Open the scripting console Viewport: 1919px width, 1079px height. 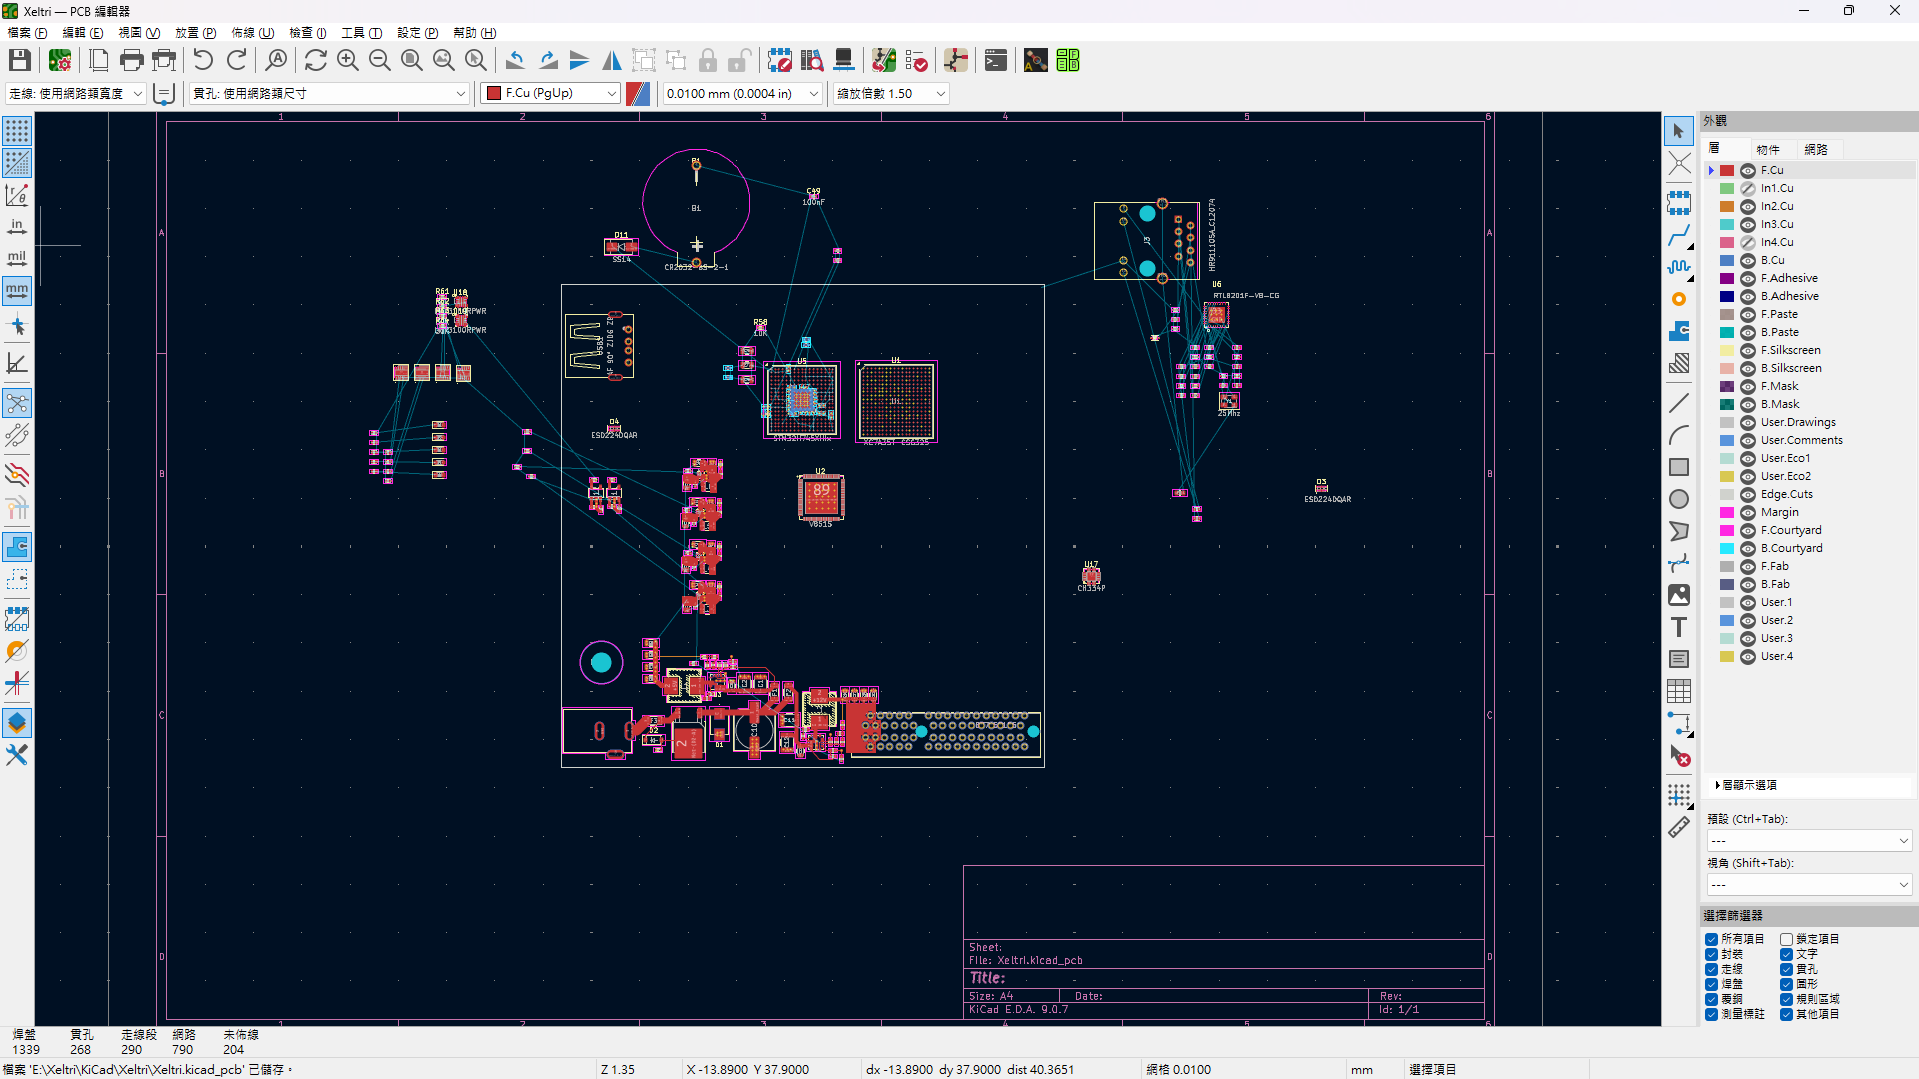pos(996,60)
